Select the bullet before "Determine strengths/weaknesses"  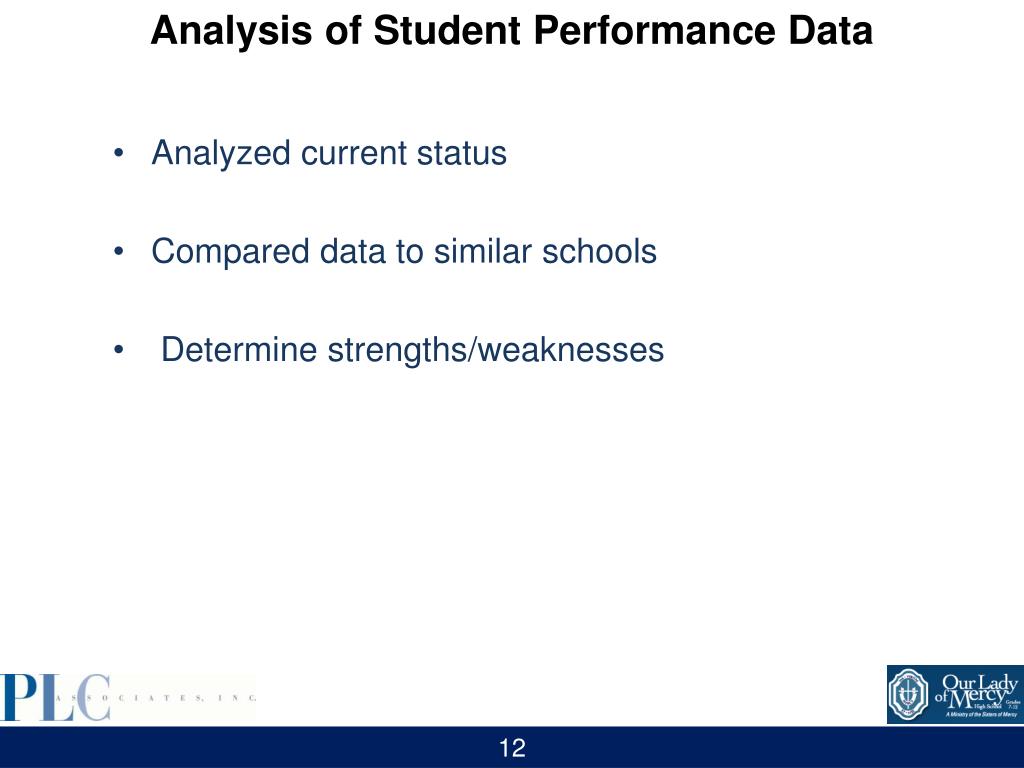click(119, 350)
